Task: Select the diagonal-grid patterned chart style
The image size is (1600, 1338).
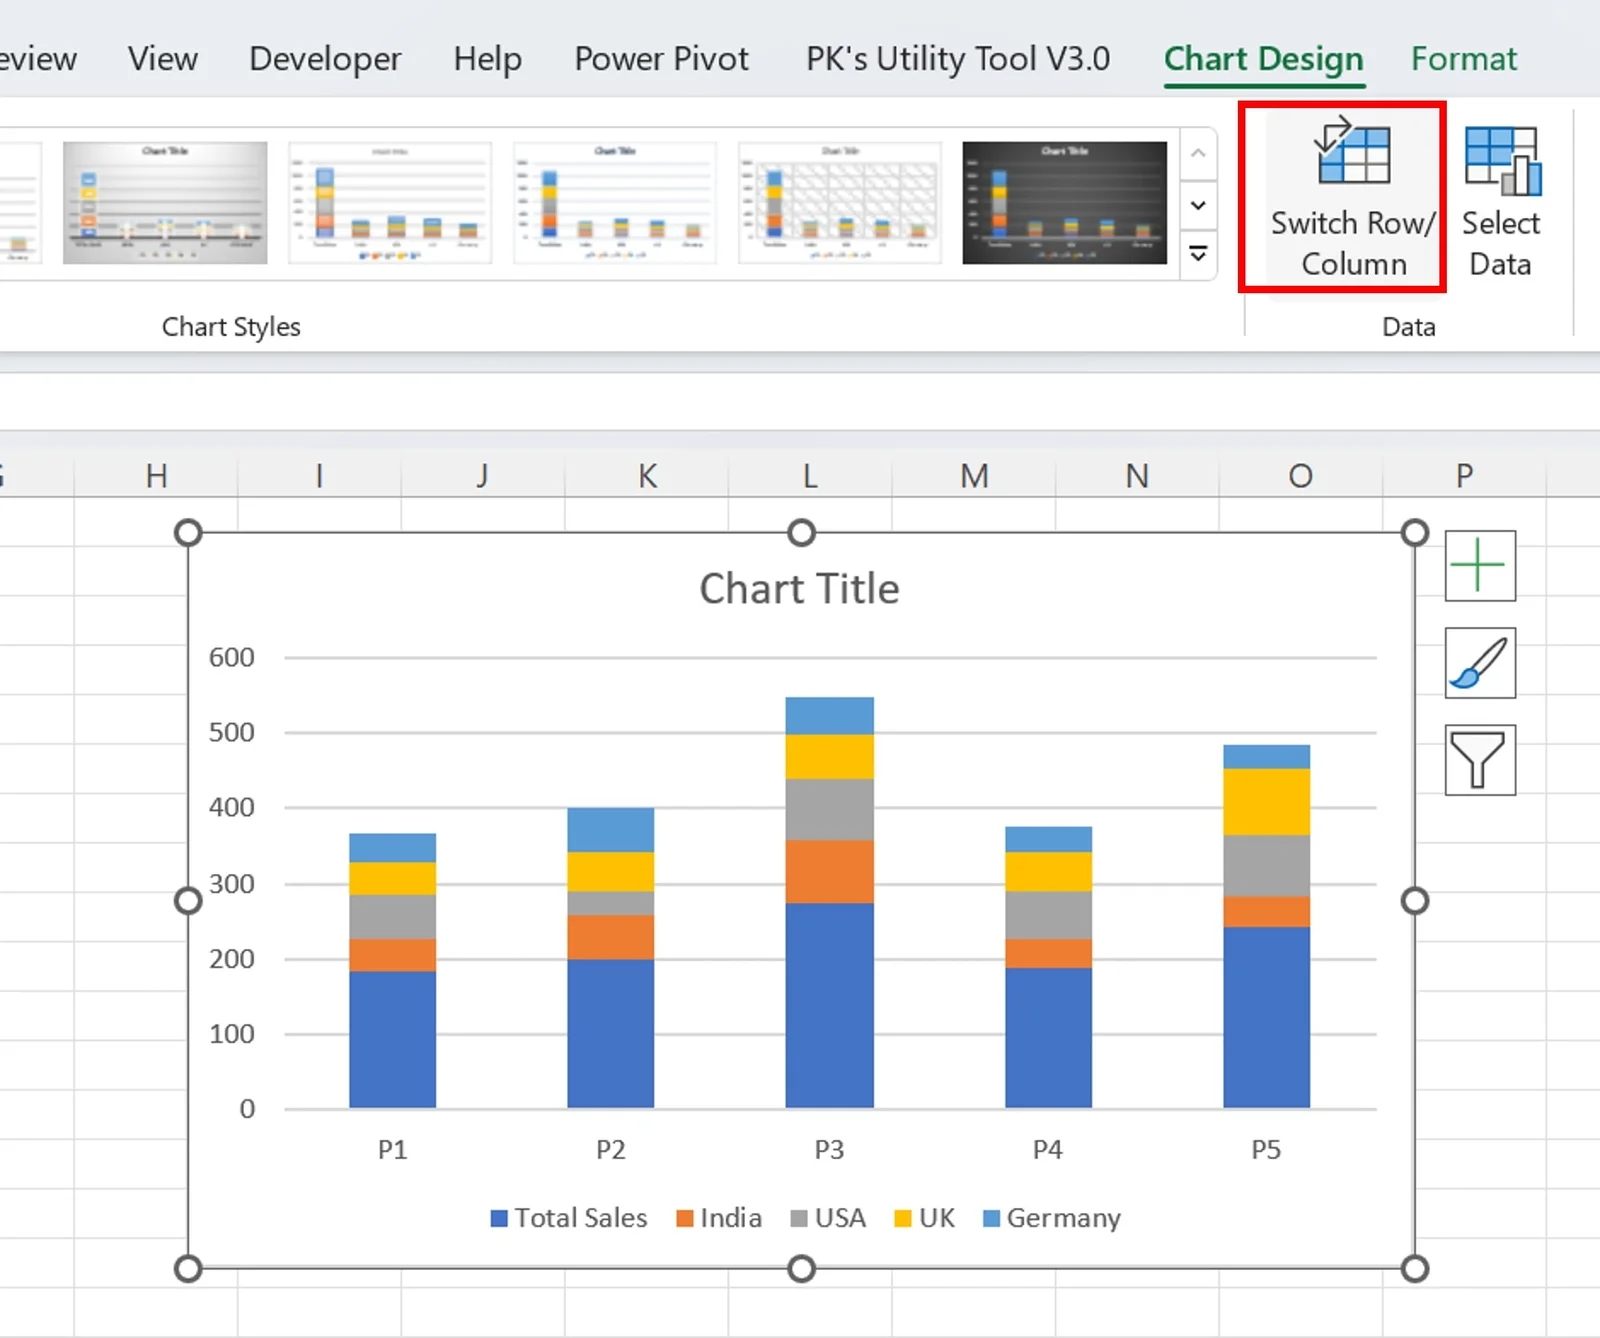Action: [839, 203]
